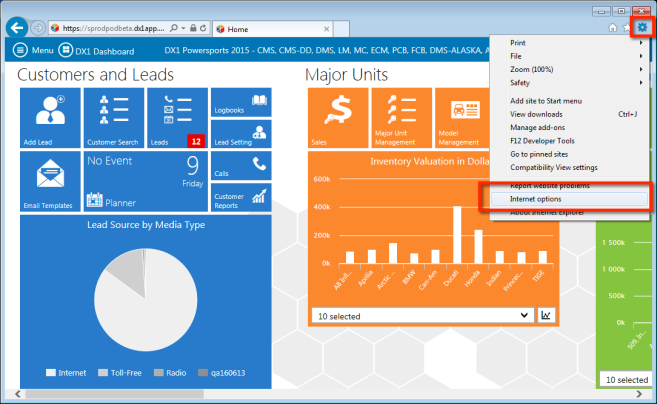Open the Calls tile

tap(241, 166)
